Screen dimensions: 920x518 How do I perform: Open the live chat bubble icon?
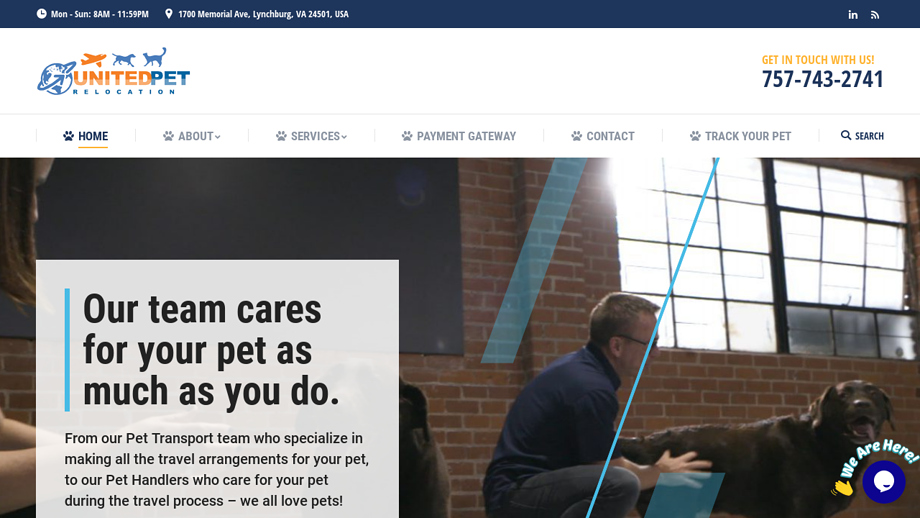(x=884, y=482)
